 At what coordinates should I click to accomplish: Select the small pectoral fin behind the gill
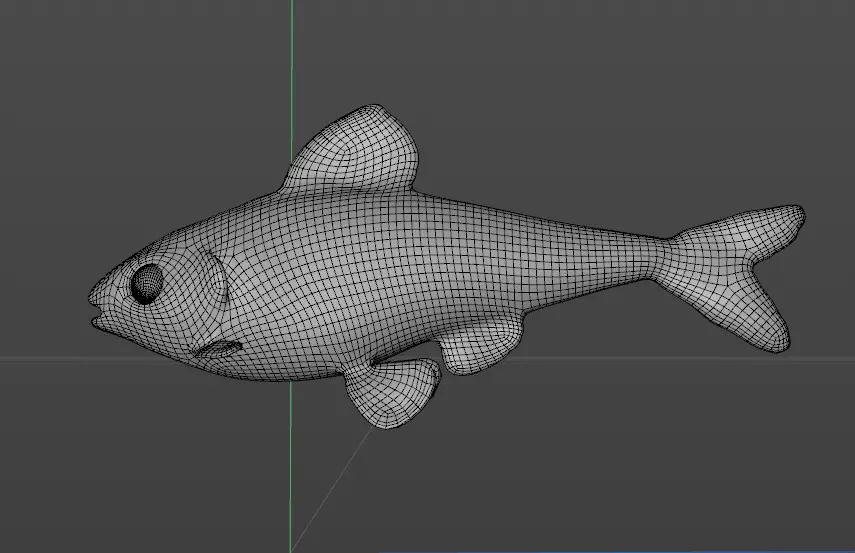(x=219, y=349)
